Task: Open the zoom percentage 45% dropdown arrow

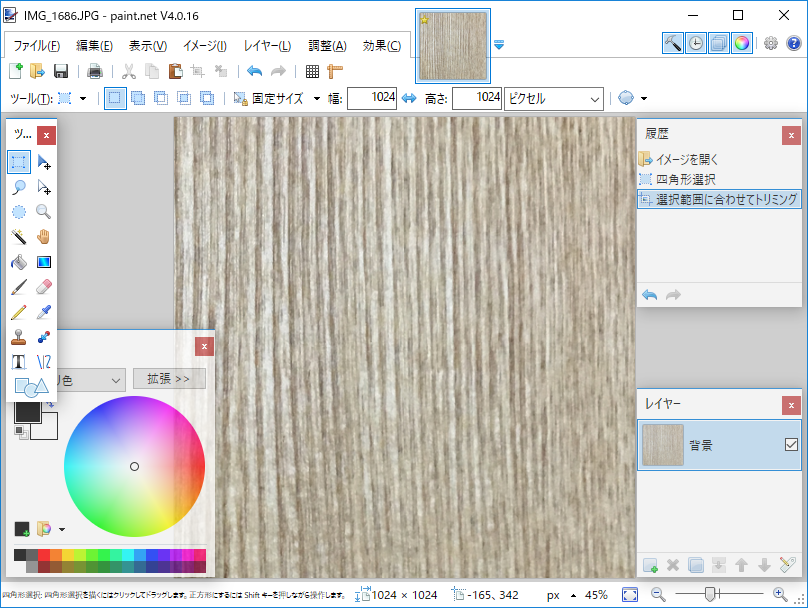Action: point(574,595)
